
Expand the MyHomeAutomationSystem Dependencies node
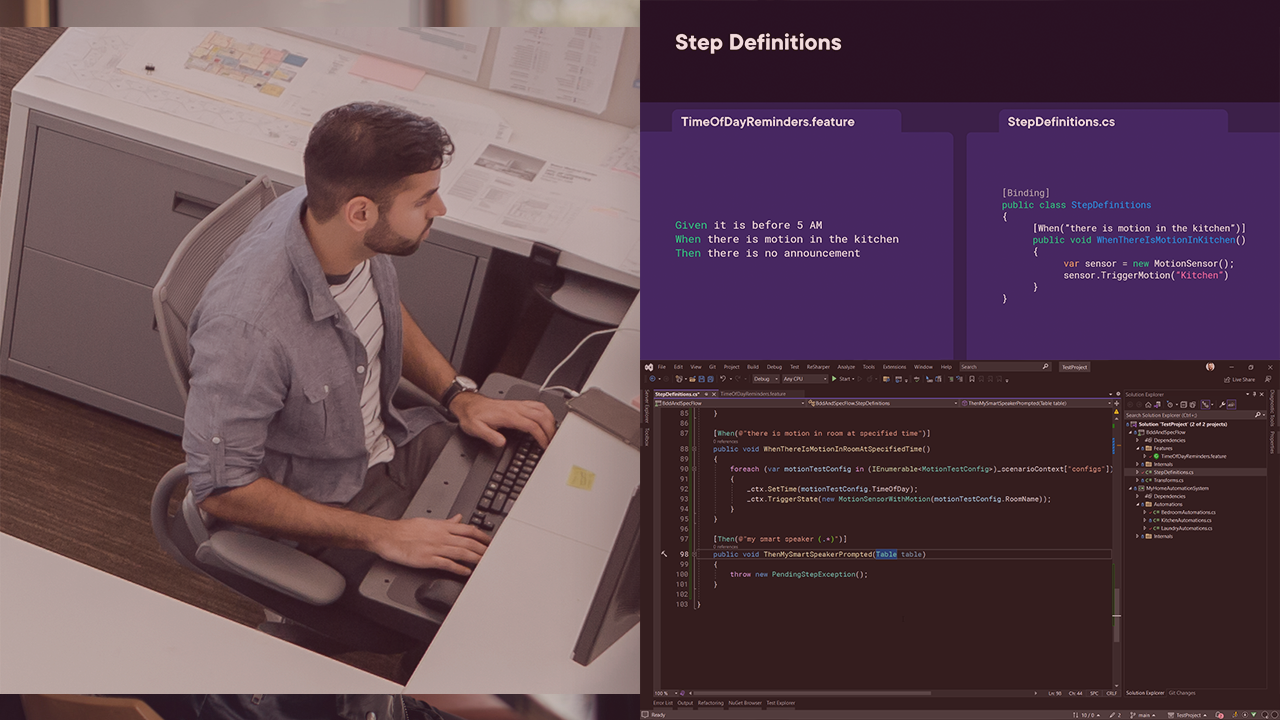(1137, 496)
